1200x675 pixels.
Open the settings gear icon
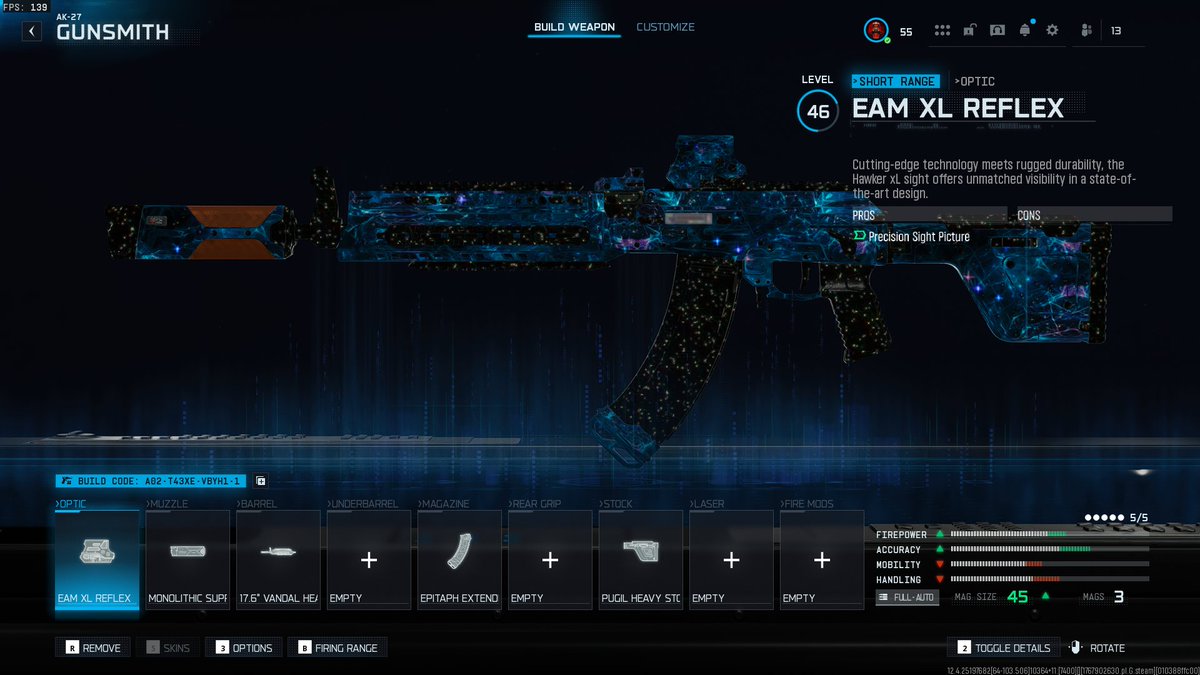(x=1052, y=31)
